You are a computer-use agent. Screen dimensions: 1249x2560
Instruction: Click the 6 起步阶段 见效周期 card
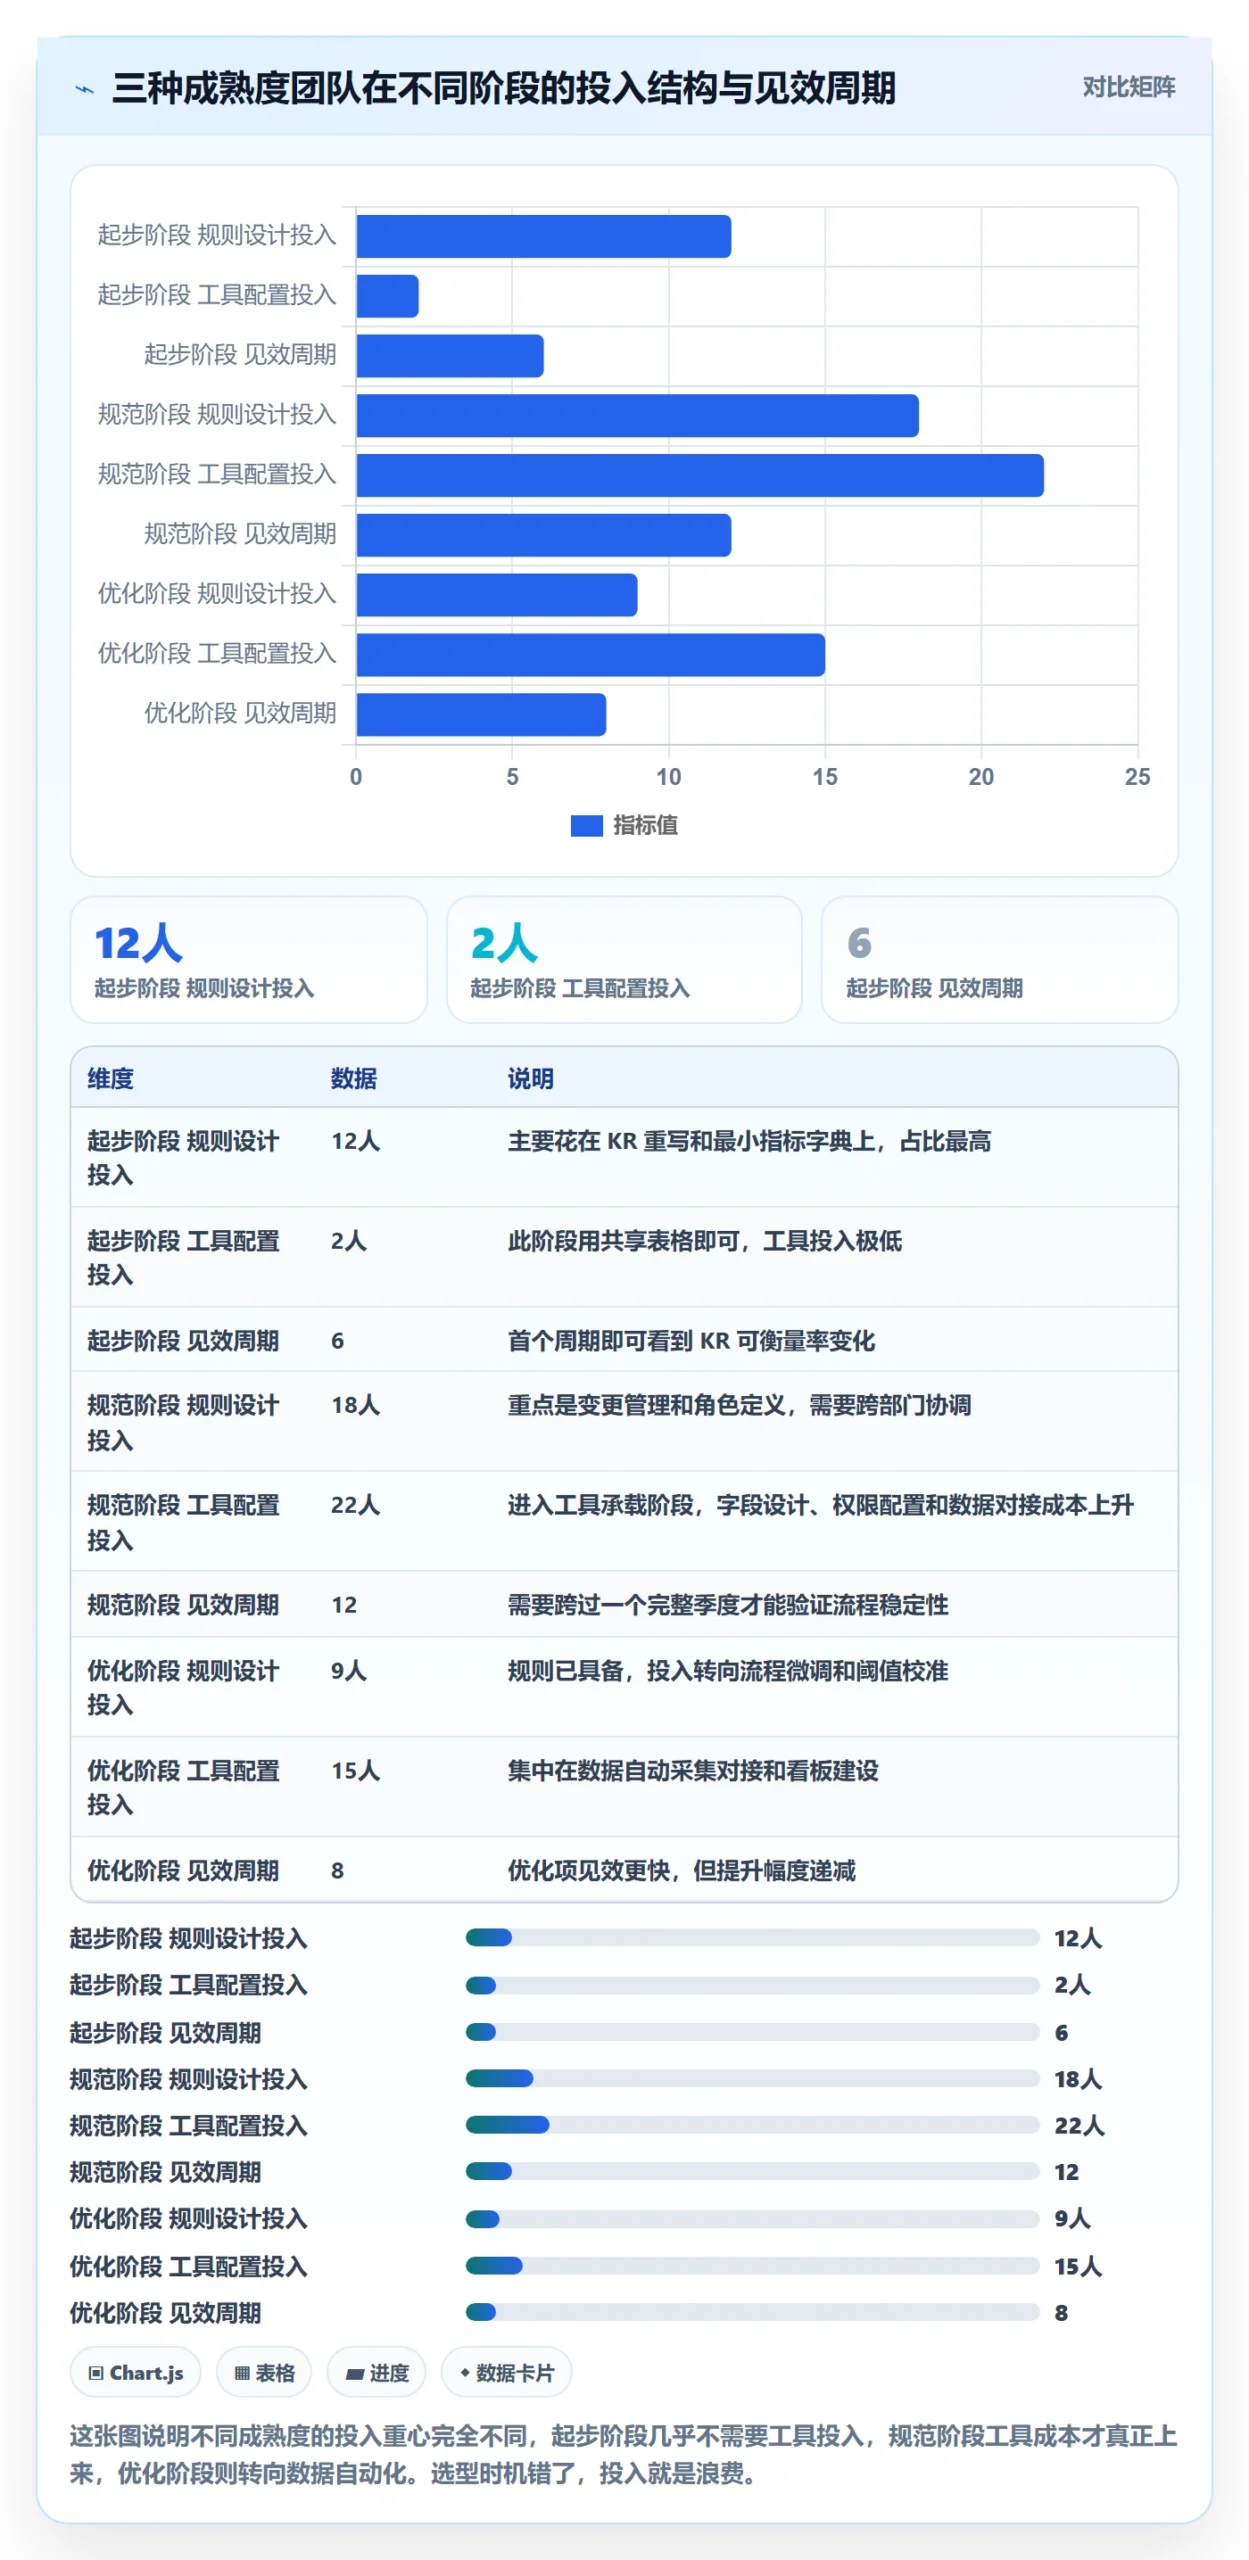pyautogui.click(x=999, y=959)
